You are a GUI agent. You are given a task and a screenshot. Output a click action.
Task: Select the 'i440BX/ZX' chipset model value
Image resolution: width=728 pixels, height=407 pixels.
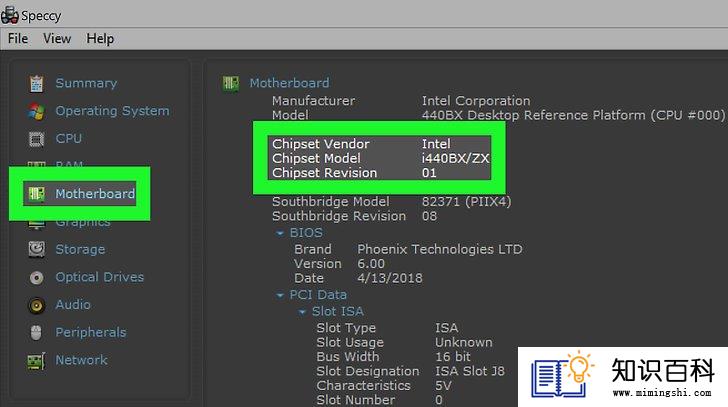[x=455, y=158]
